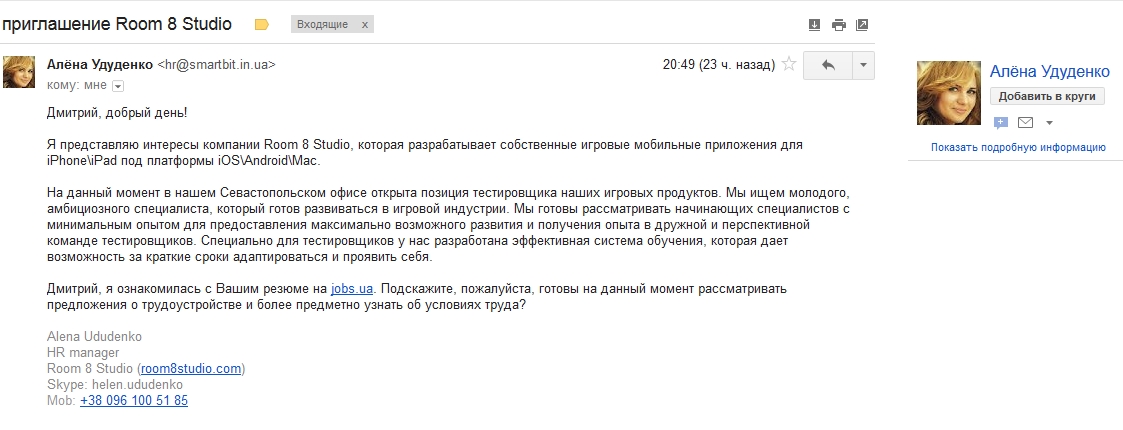The image size is (1123, 430).
Task: Remove the Входящие label with the x
Action: pos(363,24)
